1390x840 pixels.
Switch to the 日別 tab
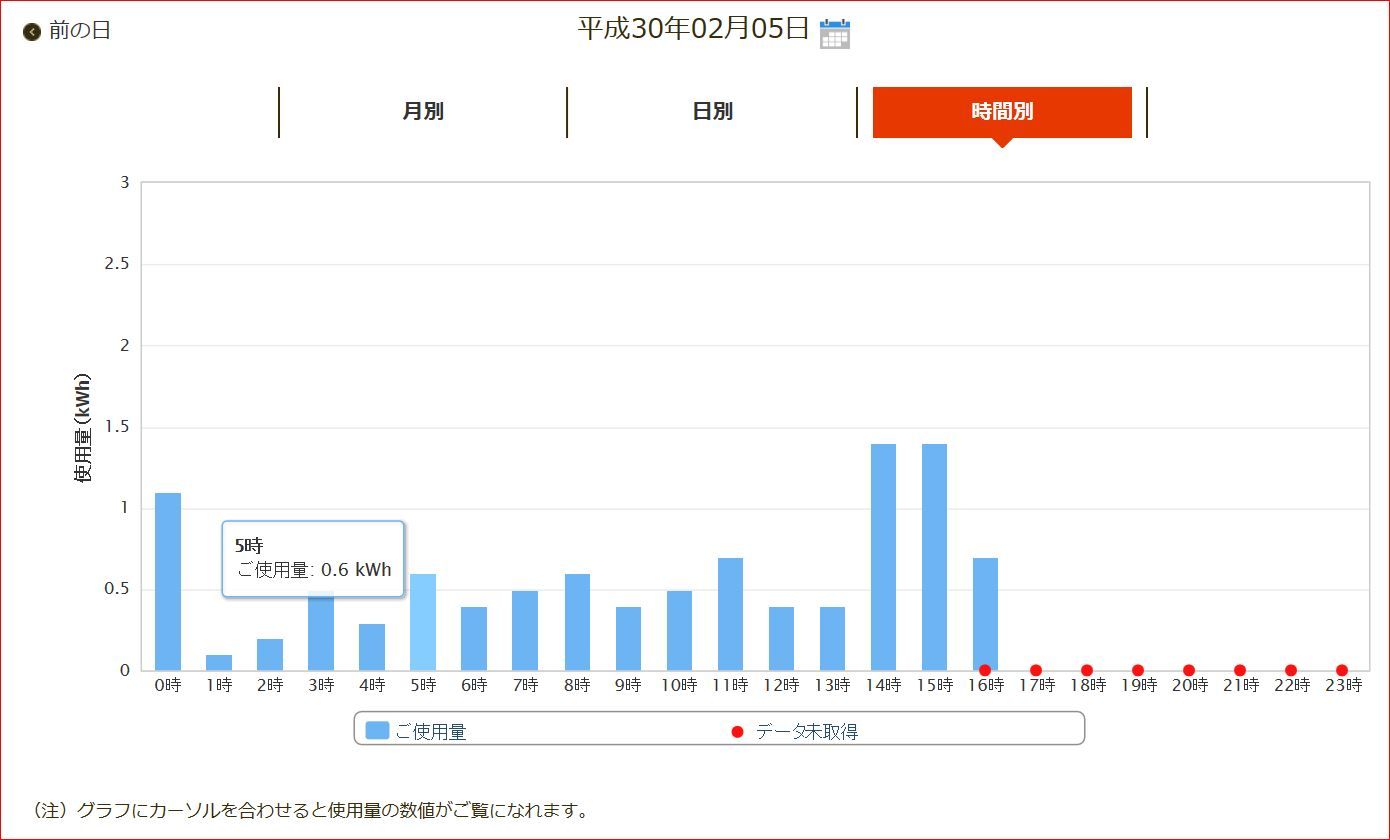712,112
